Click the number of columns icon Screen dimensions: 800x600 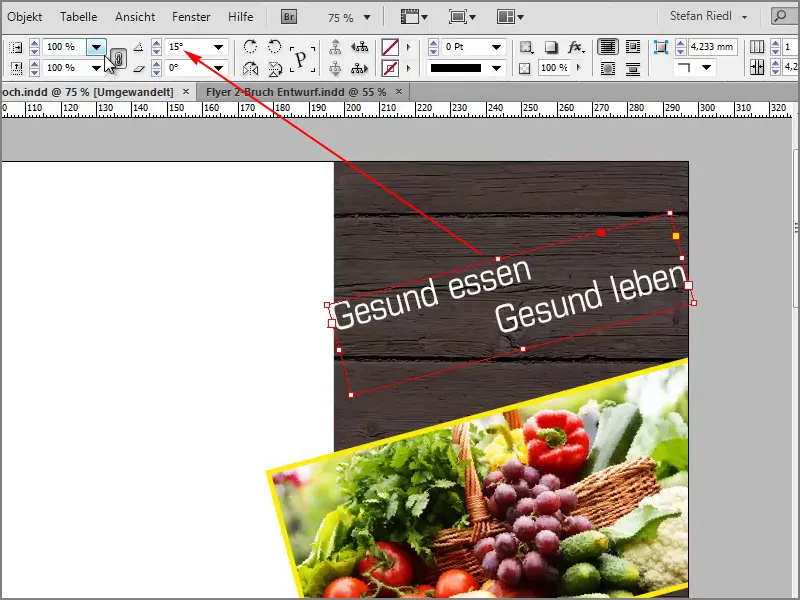(x=757, y=47)
